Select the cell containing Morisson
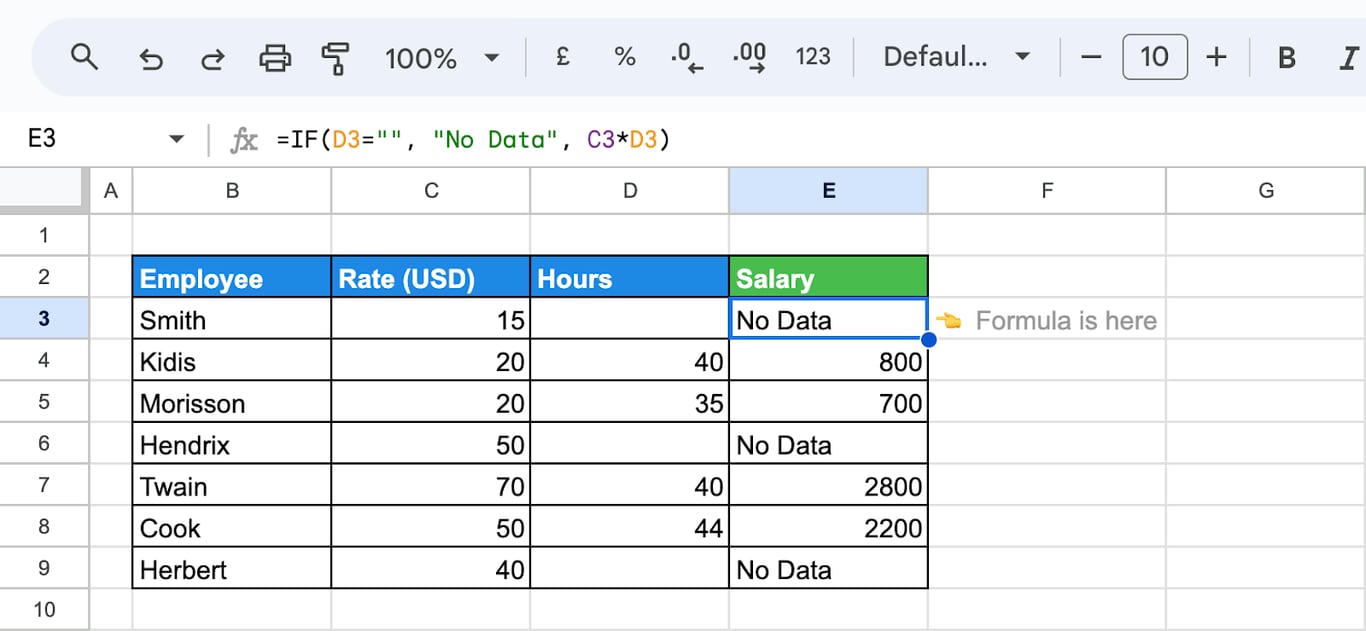This screenshot has width=1366, height=631. 232,402
